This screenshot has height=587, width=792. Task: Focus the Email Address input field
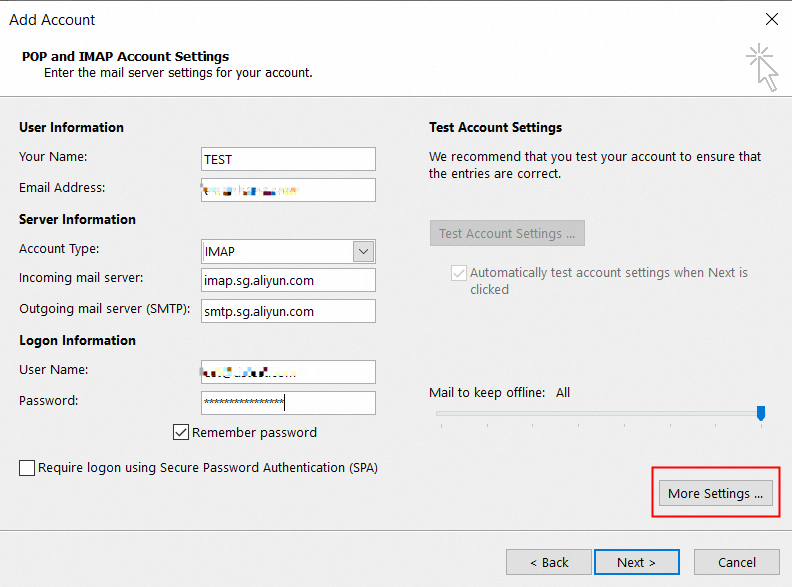288,190
